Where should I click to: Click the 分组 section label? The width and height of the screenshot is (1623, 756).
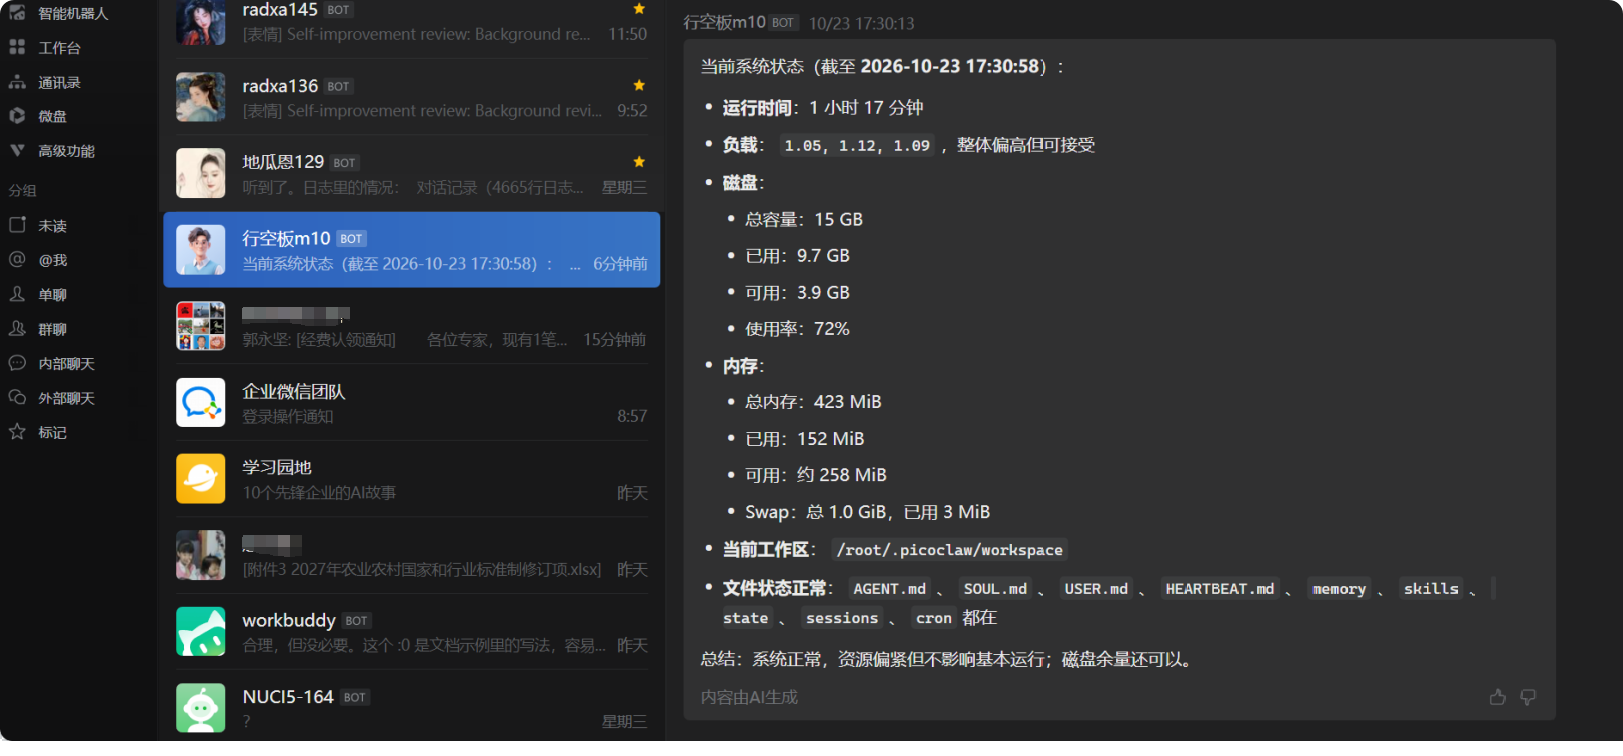click(x=22, y=190)
